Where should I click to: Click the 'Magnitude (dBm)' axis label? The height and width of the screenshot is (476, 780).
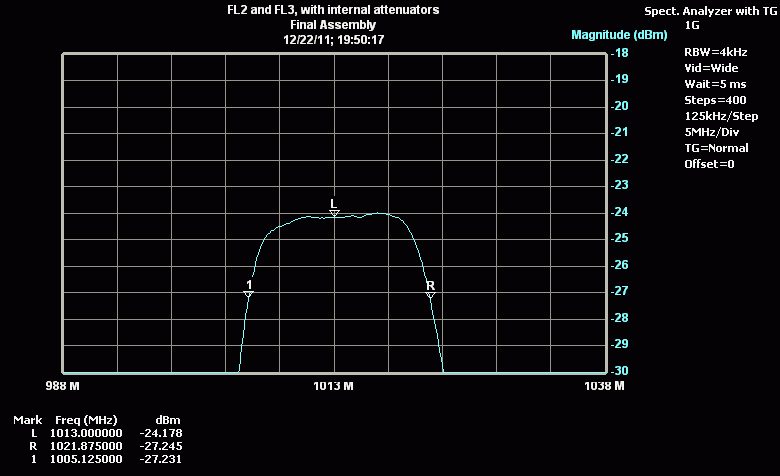point(619,35)
